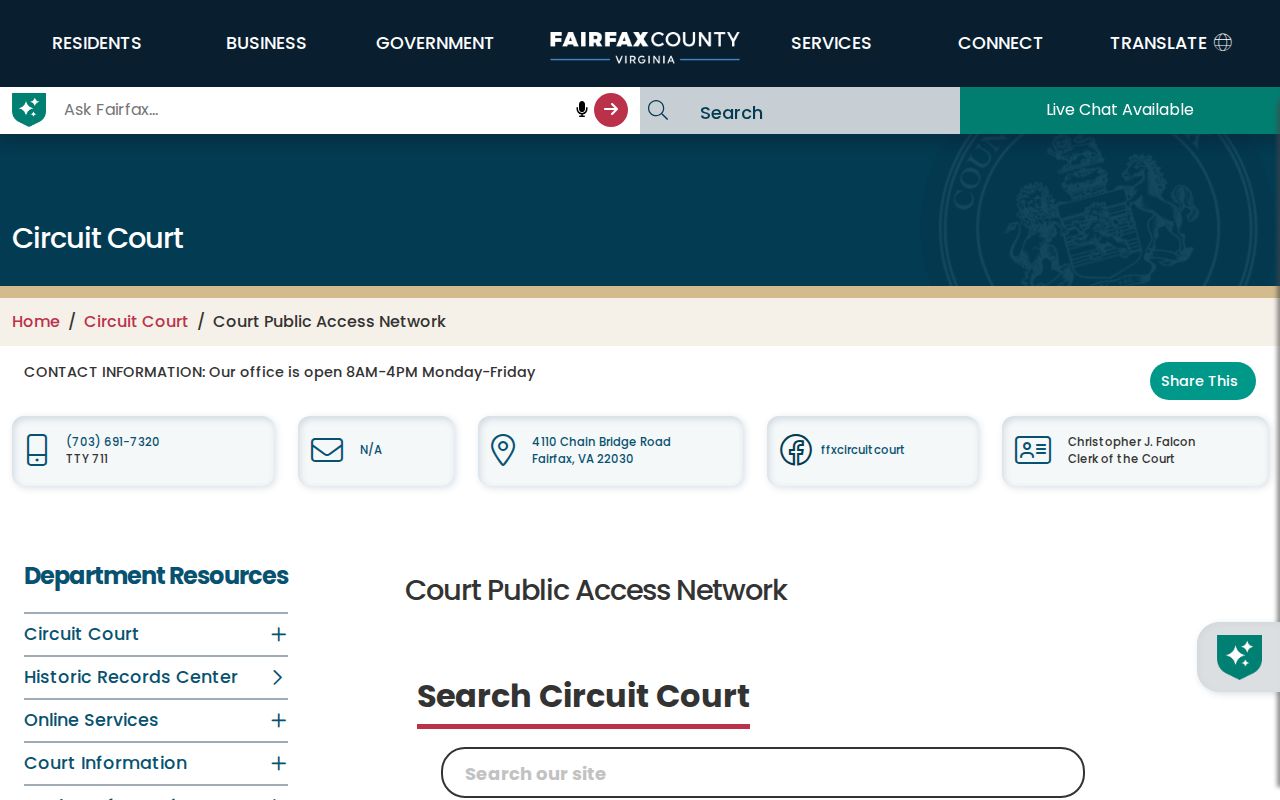This screenshot has width=1280, height=800.
Task: Open the 4110 Chain Bridge Road address link
Action: [x=601, y=450]
